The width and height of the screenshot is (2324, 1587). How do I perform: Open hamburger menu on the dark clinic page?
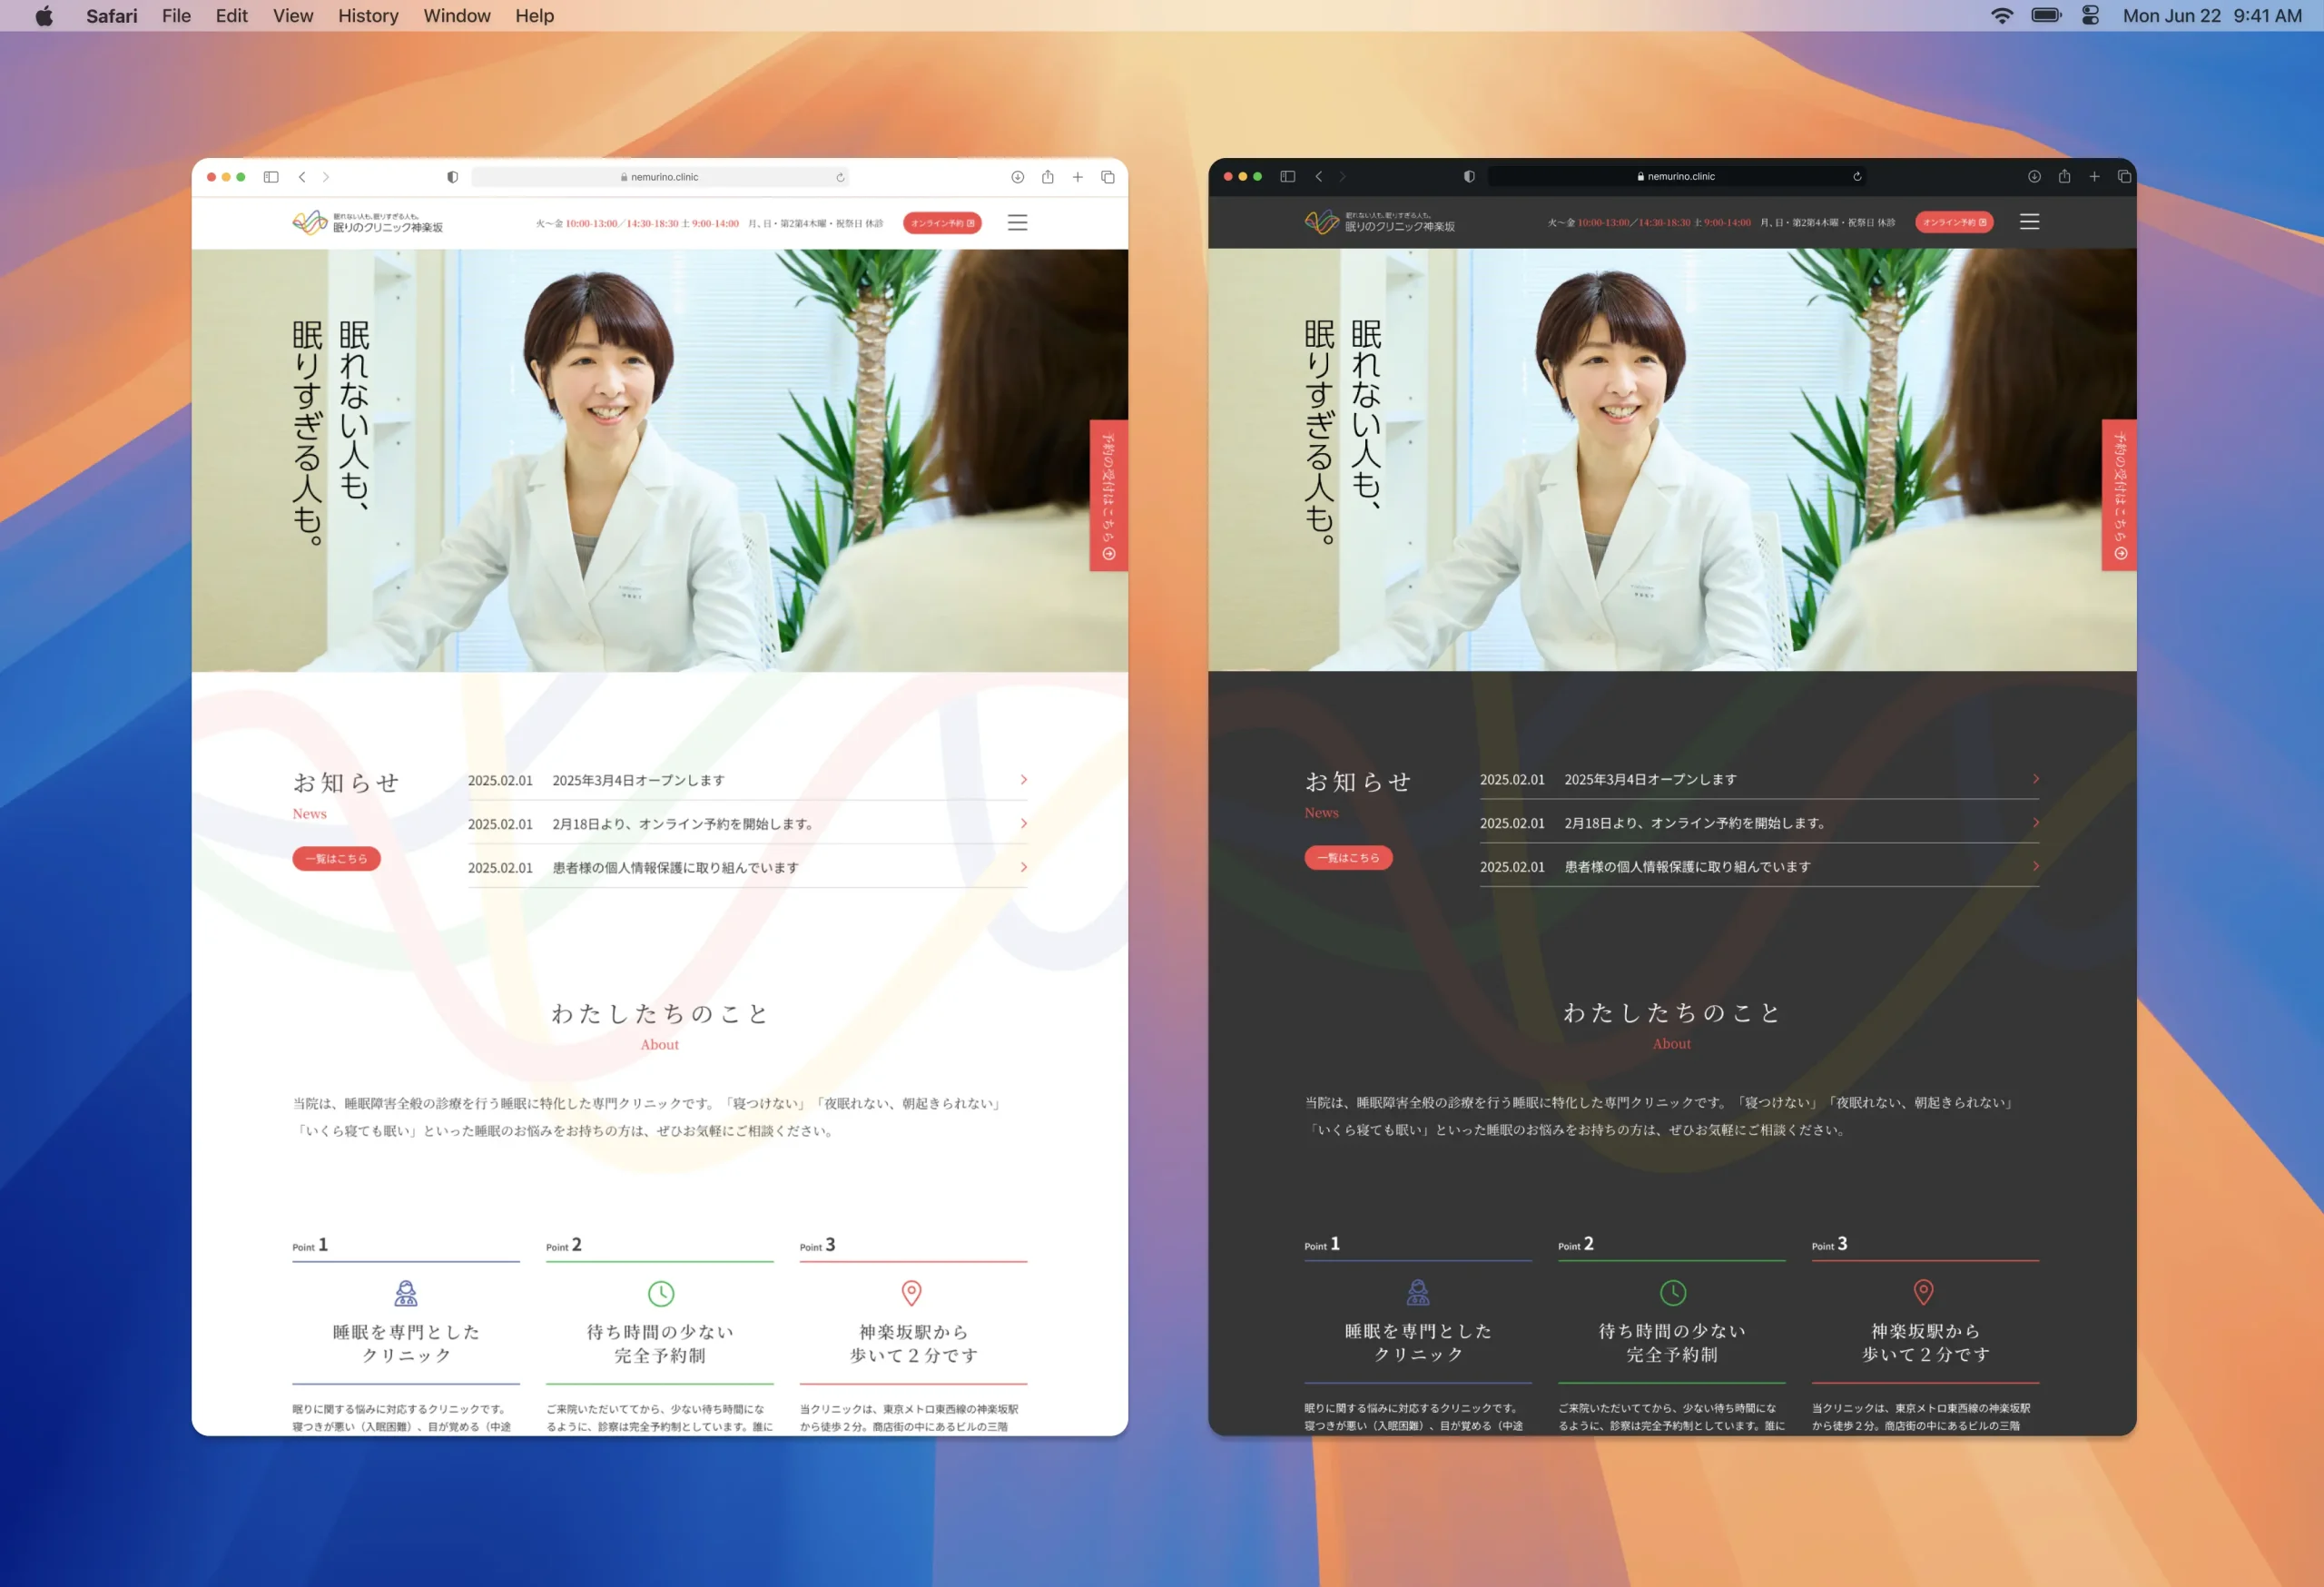(2029, 222)
